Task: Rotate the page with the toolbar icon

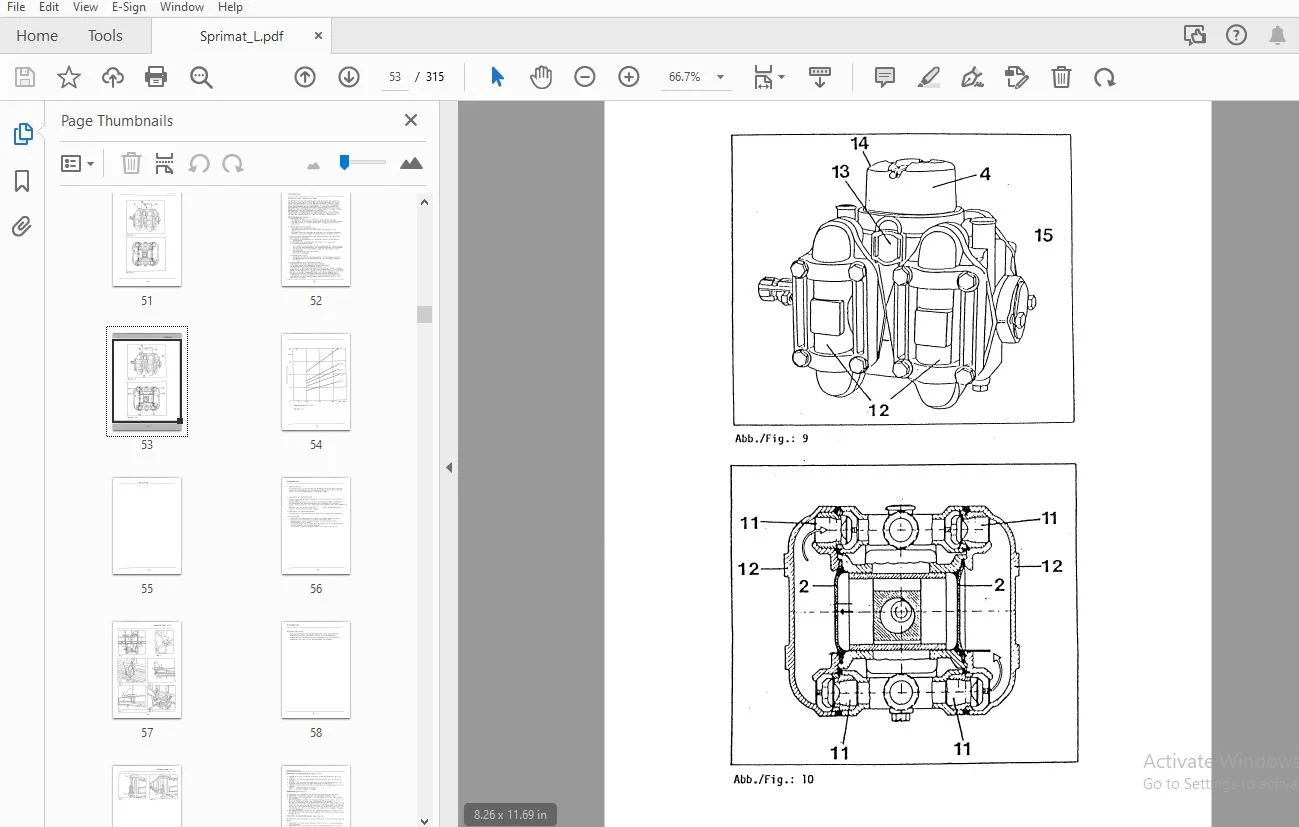Action: [1104, 77]
